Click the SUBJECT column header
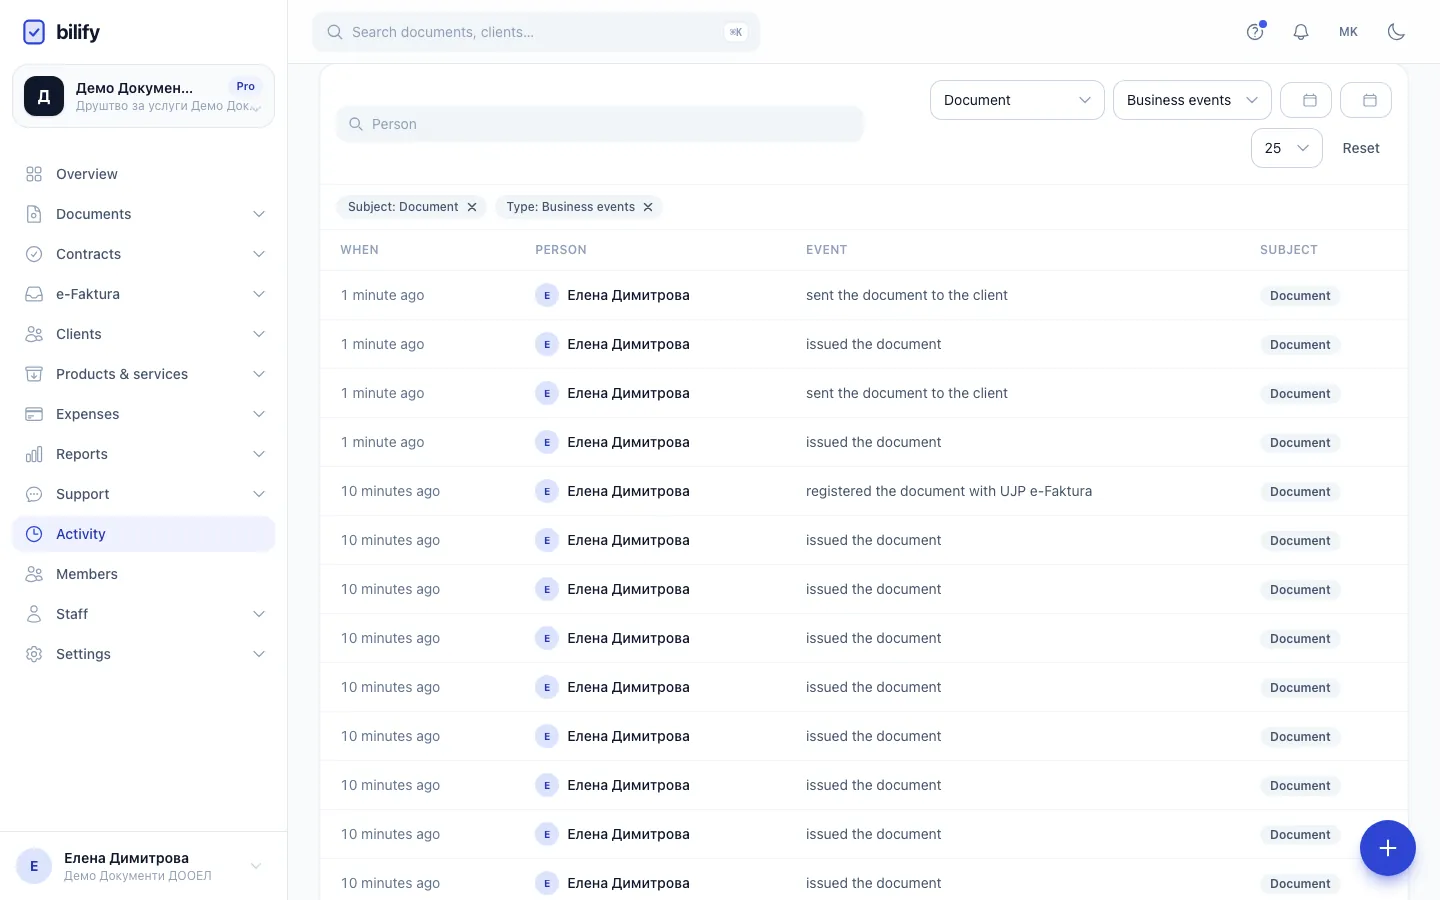The width and height of the screenshot is (1440, 900). pyautogui.click(x=1289, y=250)
